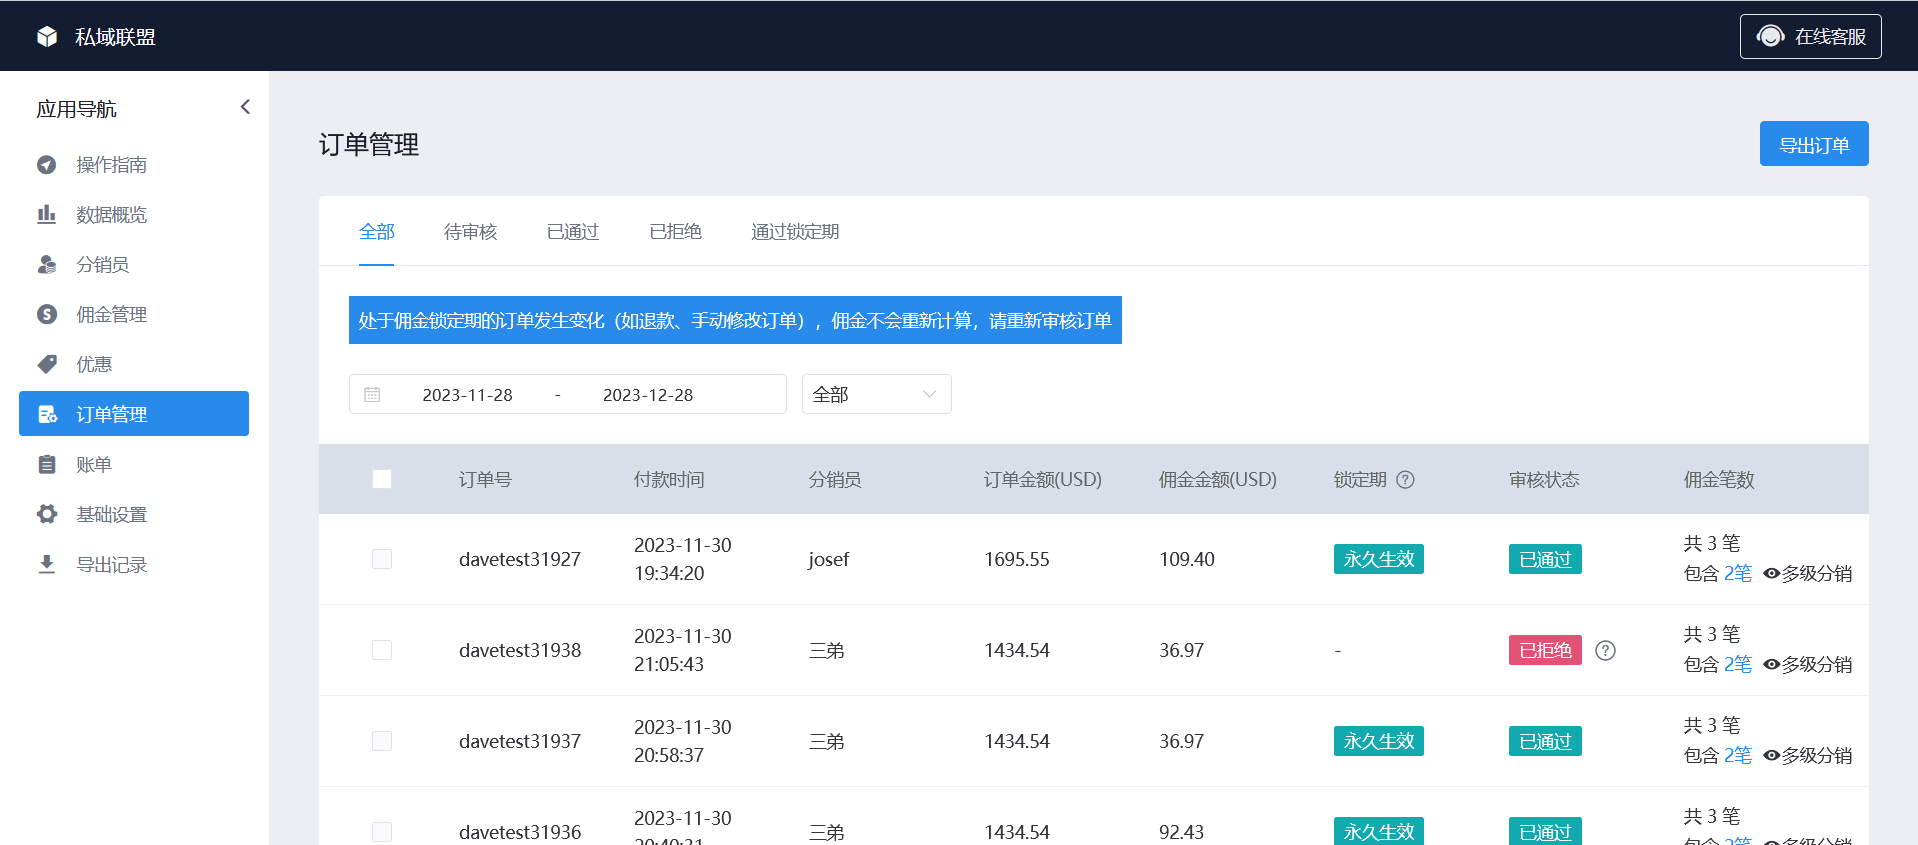The width and height of the screenshot is (1918, 845).
Task: Click the person icon beside 分销员
Action: 46,265
